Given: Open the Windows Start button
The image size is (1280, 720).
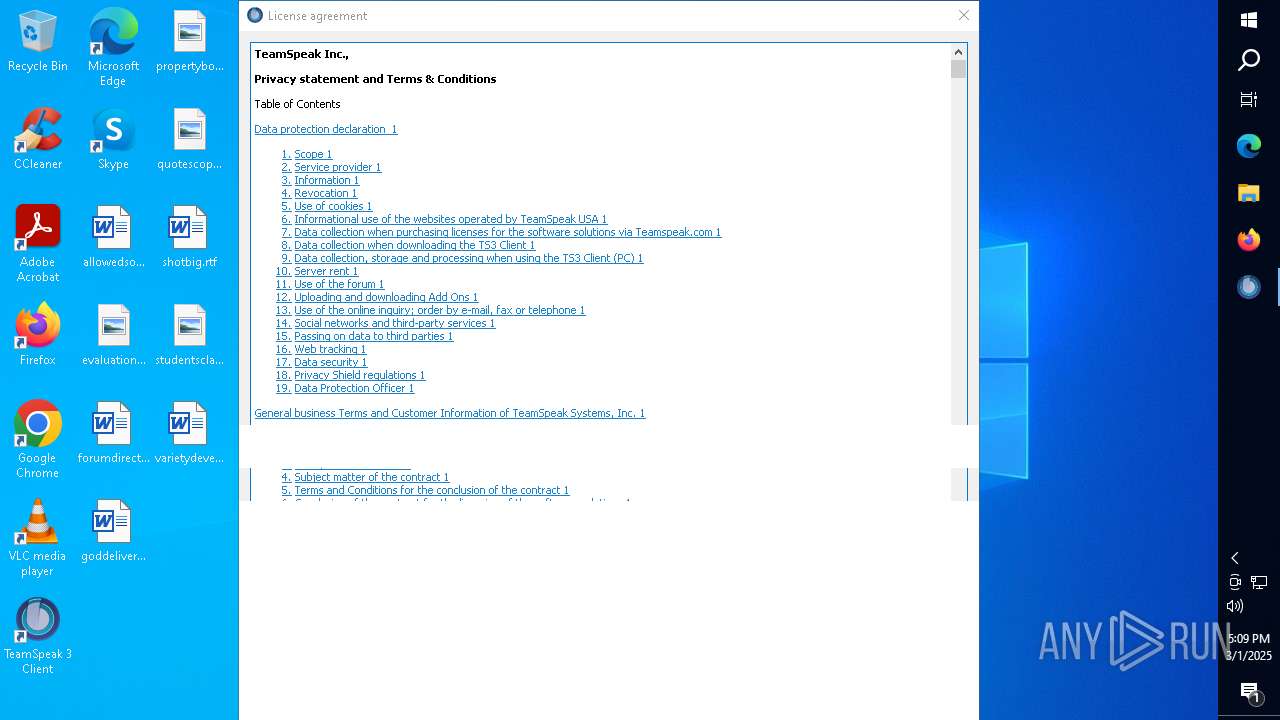Looking at the screenshot, I should (x=1249, y=20).
